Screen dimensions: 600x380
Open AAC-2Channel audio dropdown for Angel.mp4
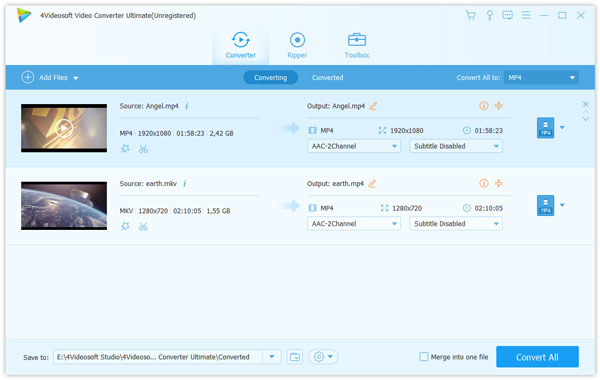point(354,146)
